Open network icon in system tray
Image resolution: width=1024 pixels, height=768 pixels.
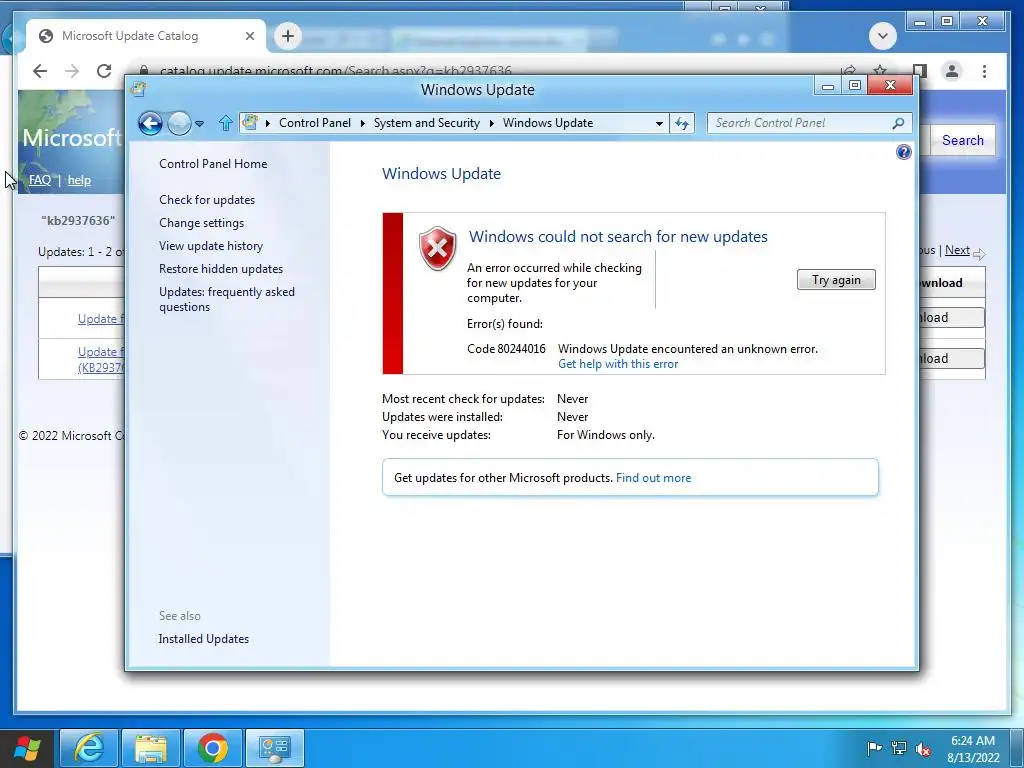coord(899,748)
